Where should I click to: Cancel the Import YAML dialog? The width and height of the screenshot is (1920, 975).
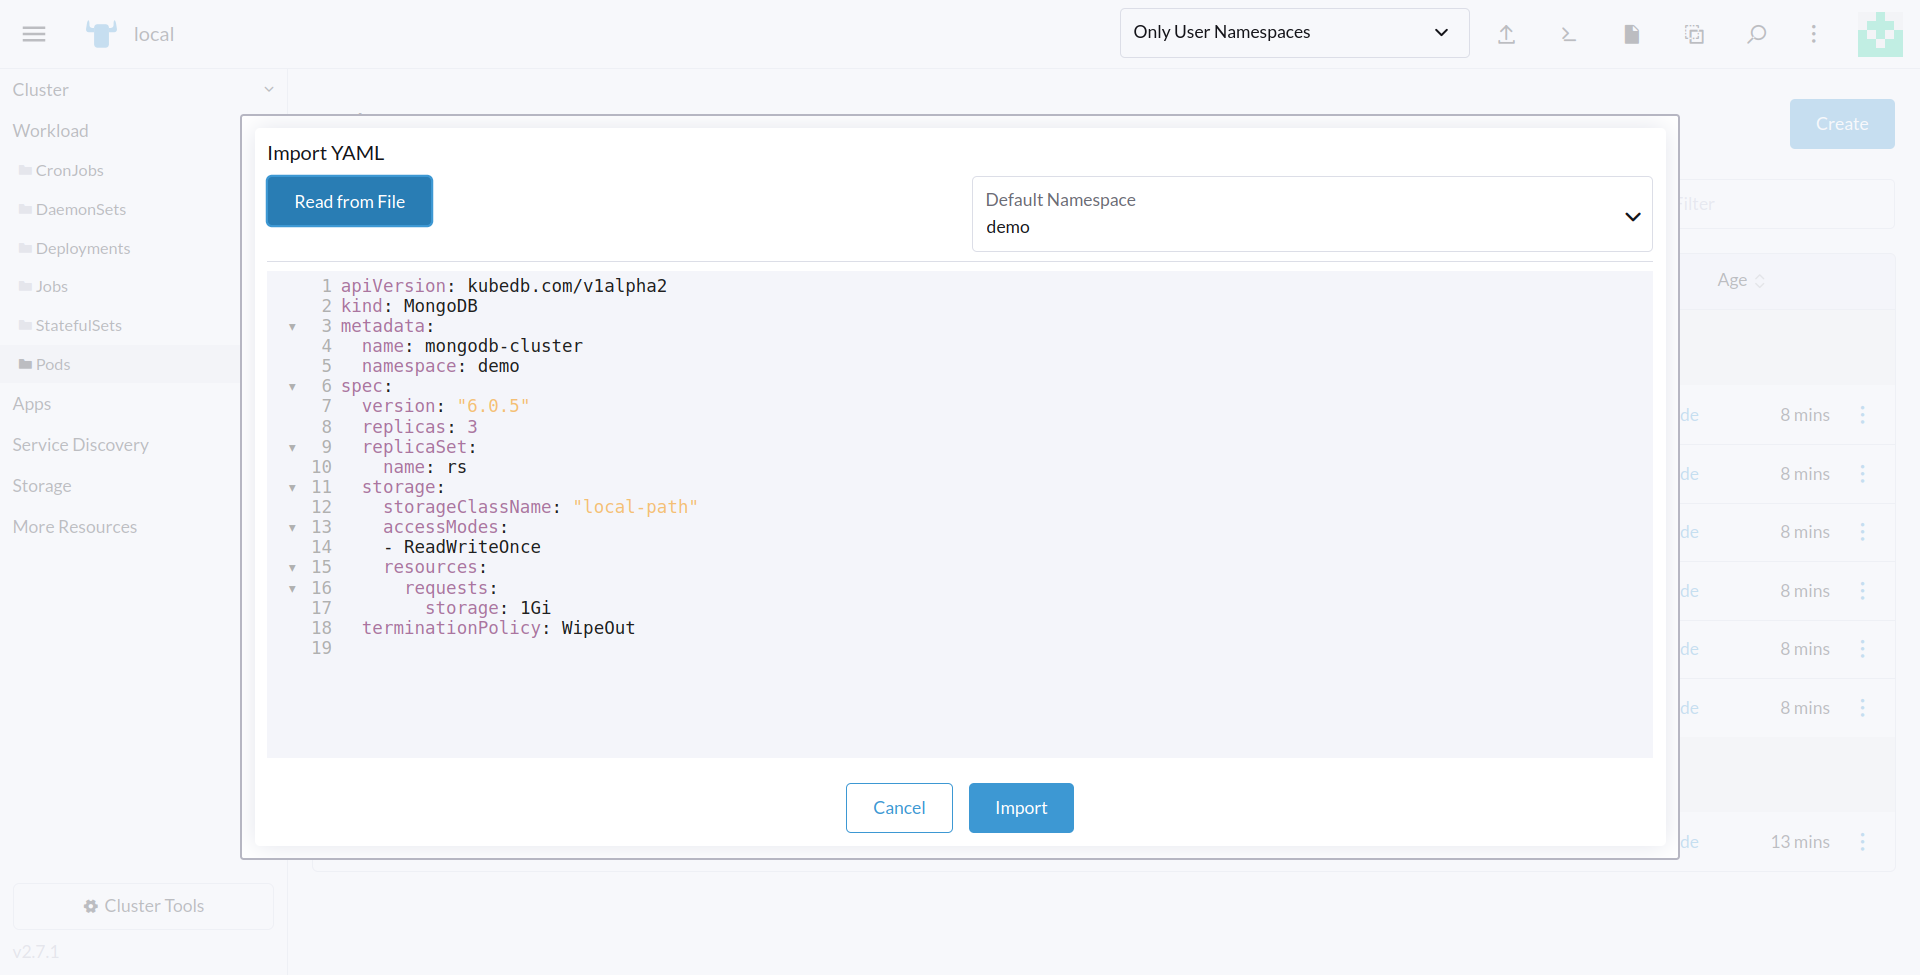(x=898, y=808)
